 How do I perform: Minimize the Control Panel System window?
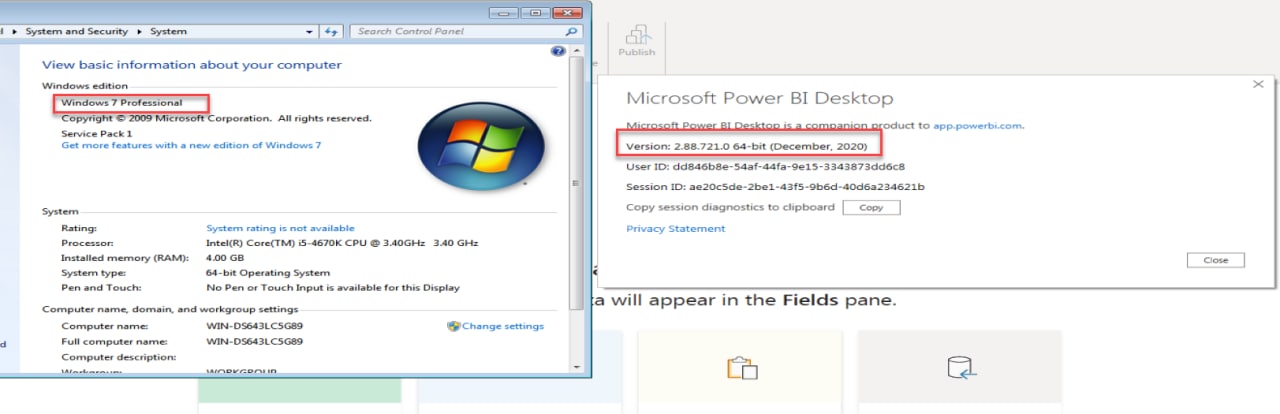coord(505,12)
